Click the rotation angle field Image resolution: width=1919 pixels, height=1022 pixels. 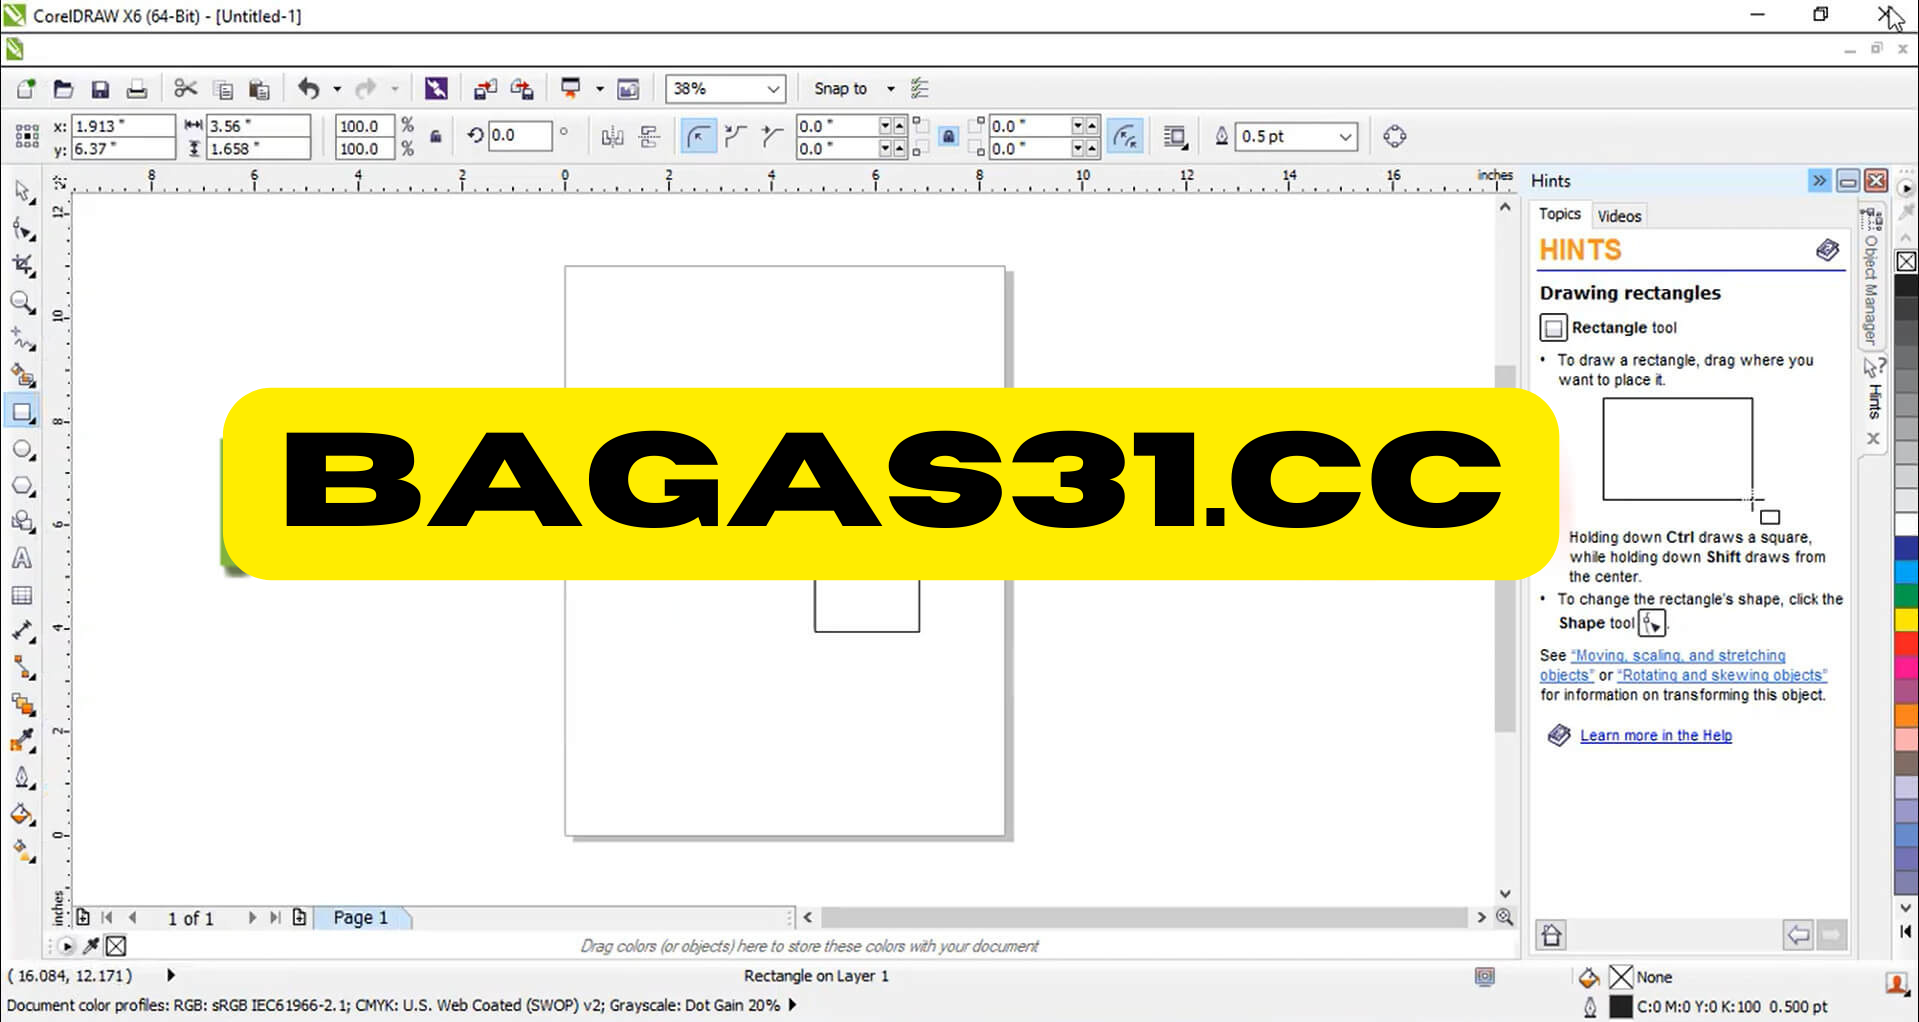click(x=520, y=136)
